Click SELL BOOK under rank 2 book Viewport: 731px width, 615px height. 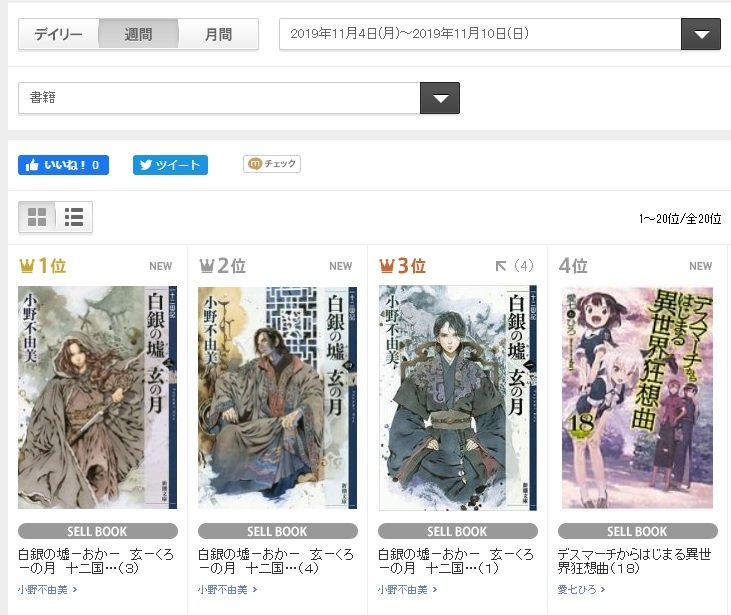277,531
